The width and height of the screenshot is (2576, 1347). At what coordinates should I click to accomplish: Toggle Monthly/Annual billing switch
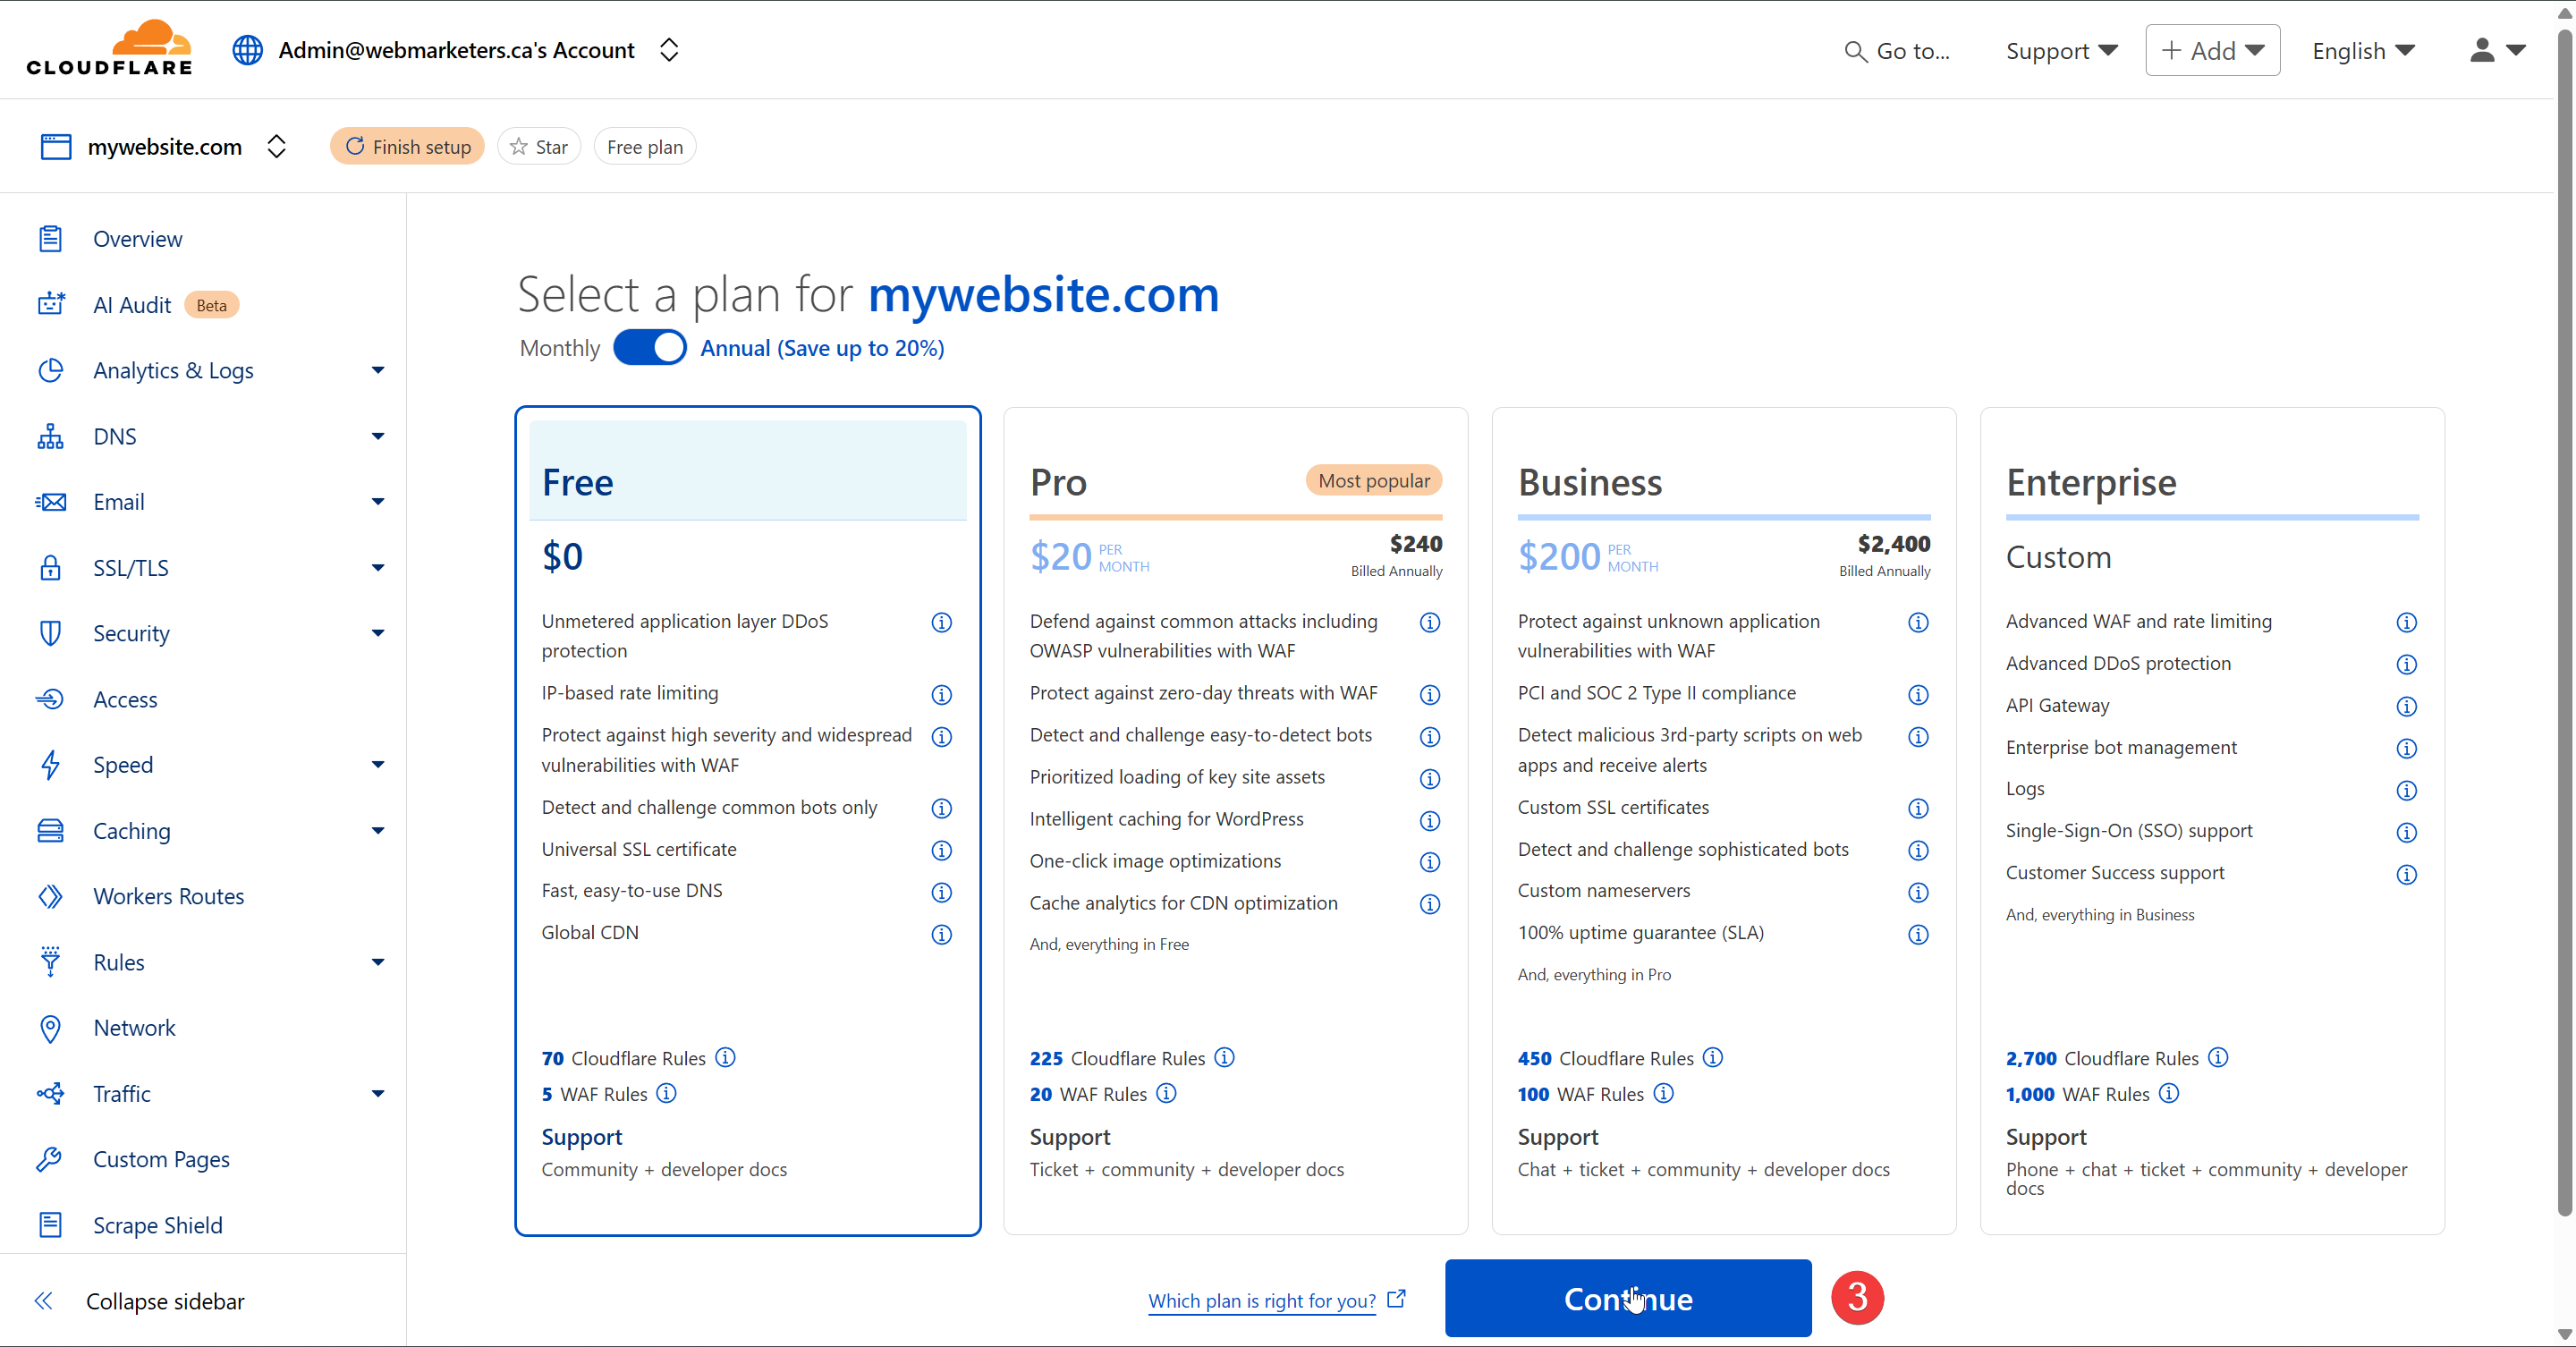(650, 348)
